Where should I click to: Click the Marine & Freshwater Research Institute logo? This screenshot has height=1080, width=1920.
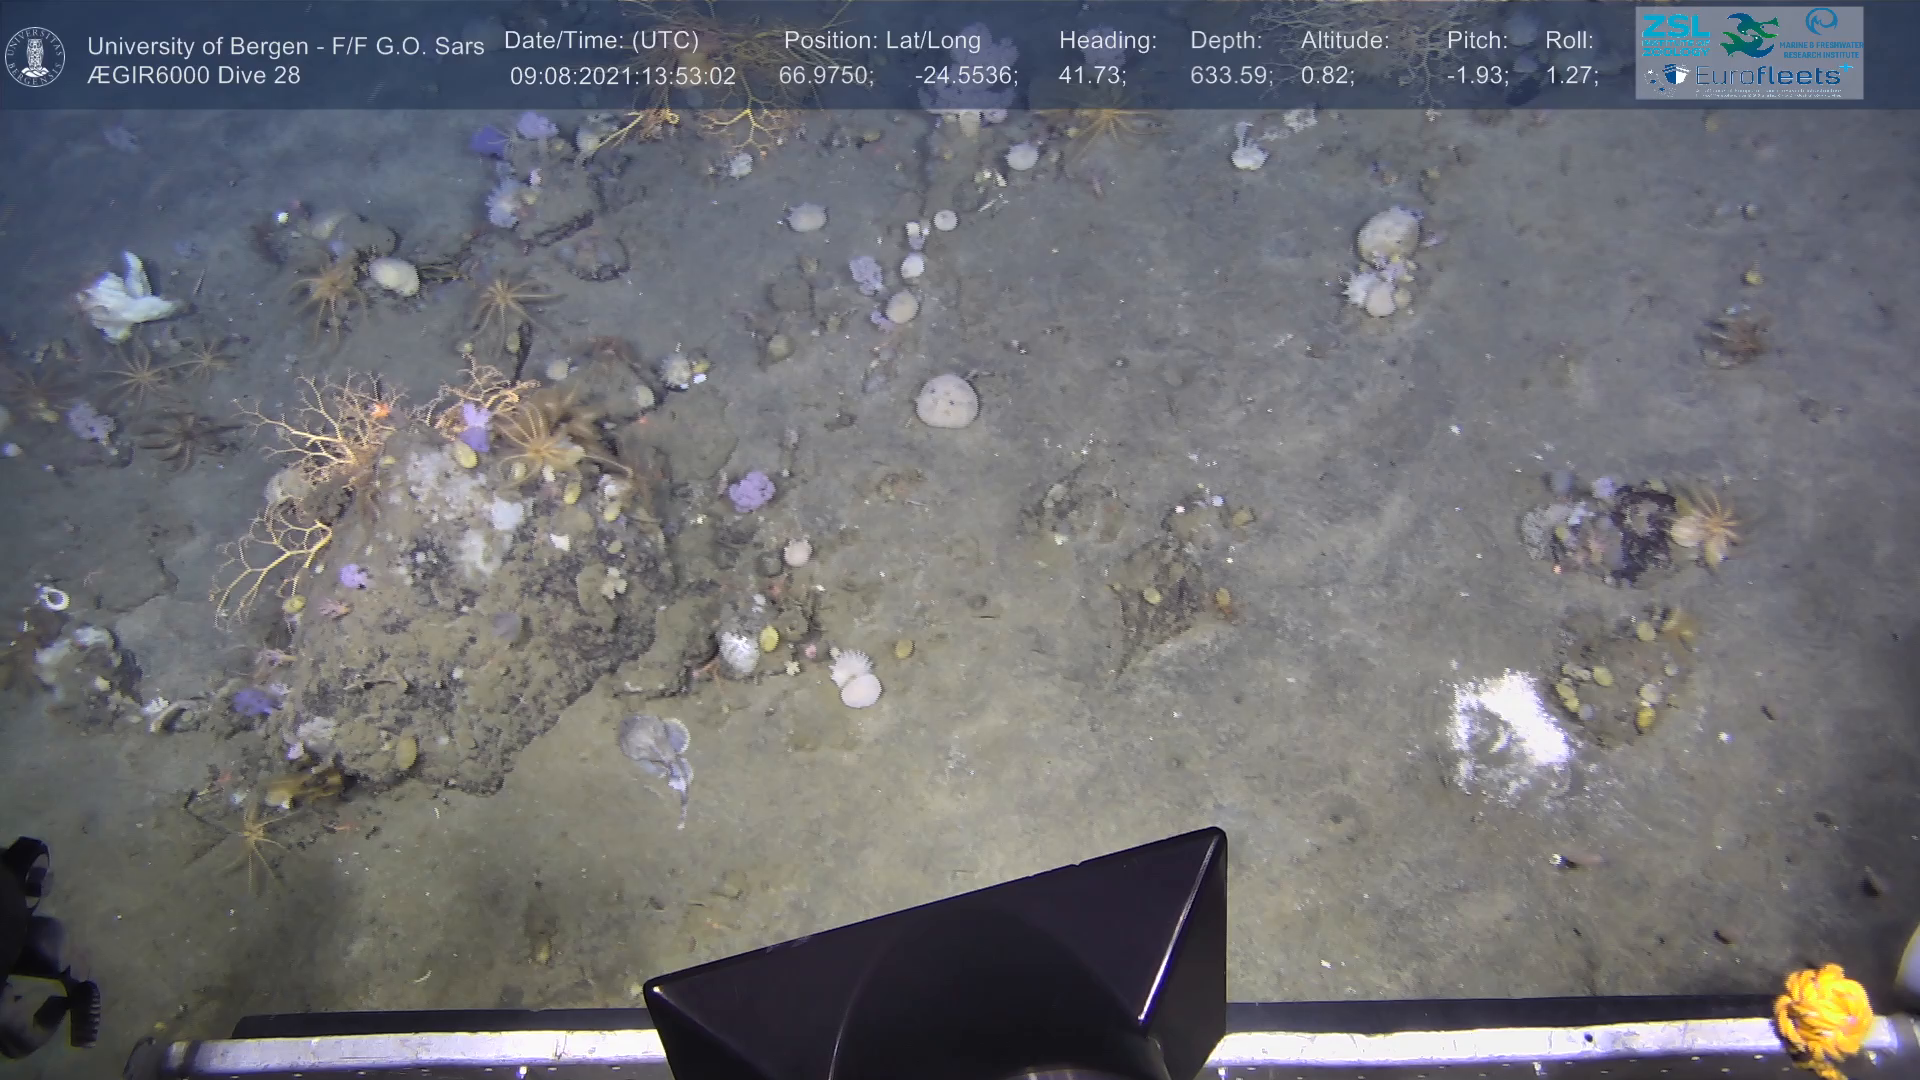point(1822,33)
